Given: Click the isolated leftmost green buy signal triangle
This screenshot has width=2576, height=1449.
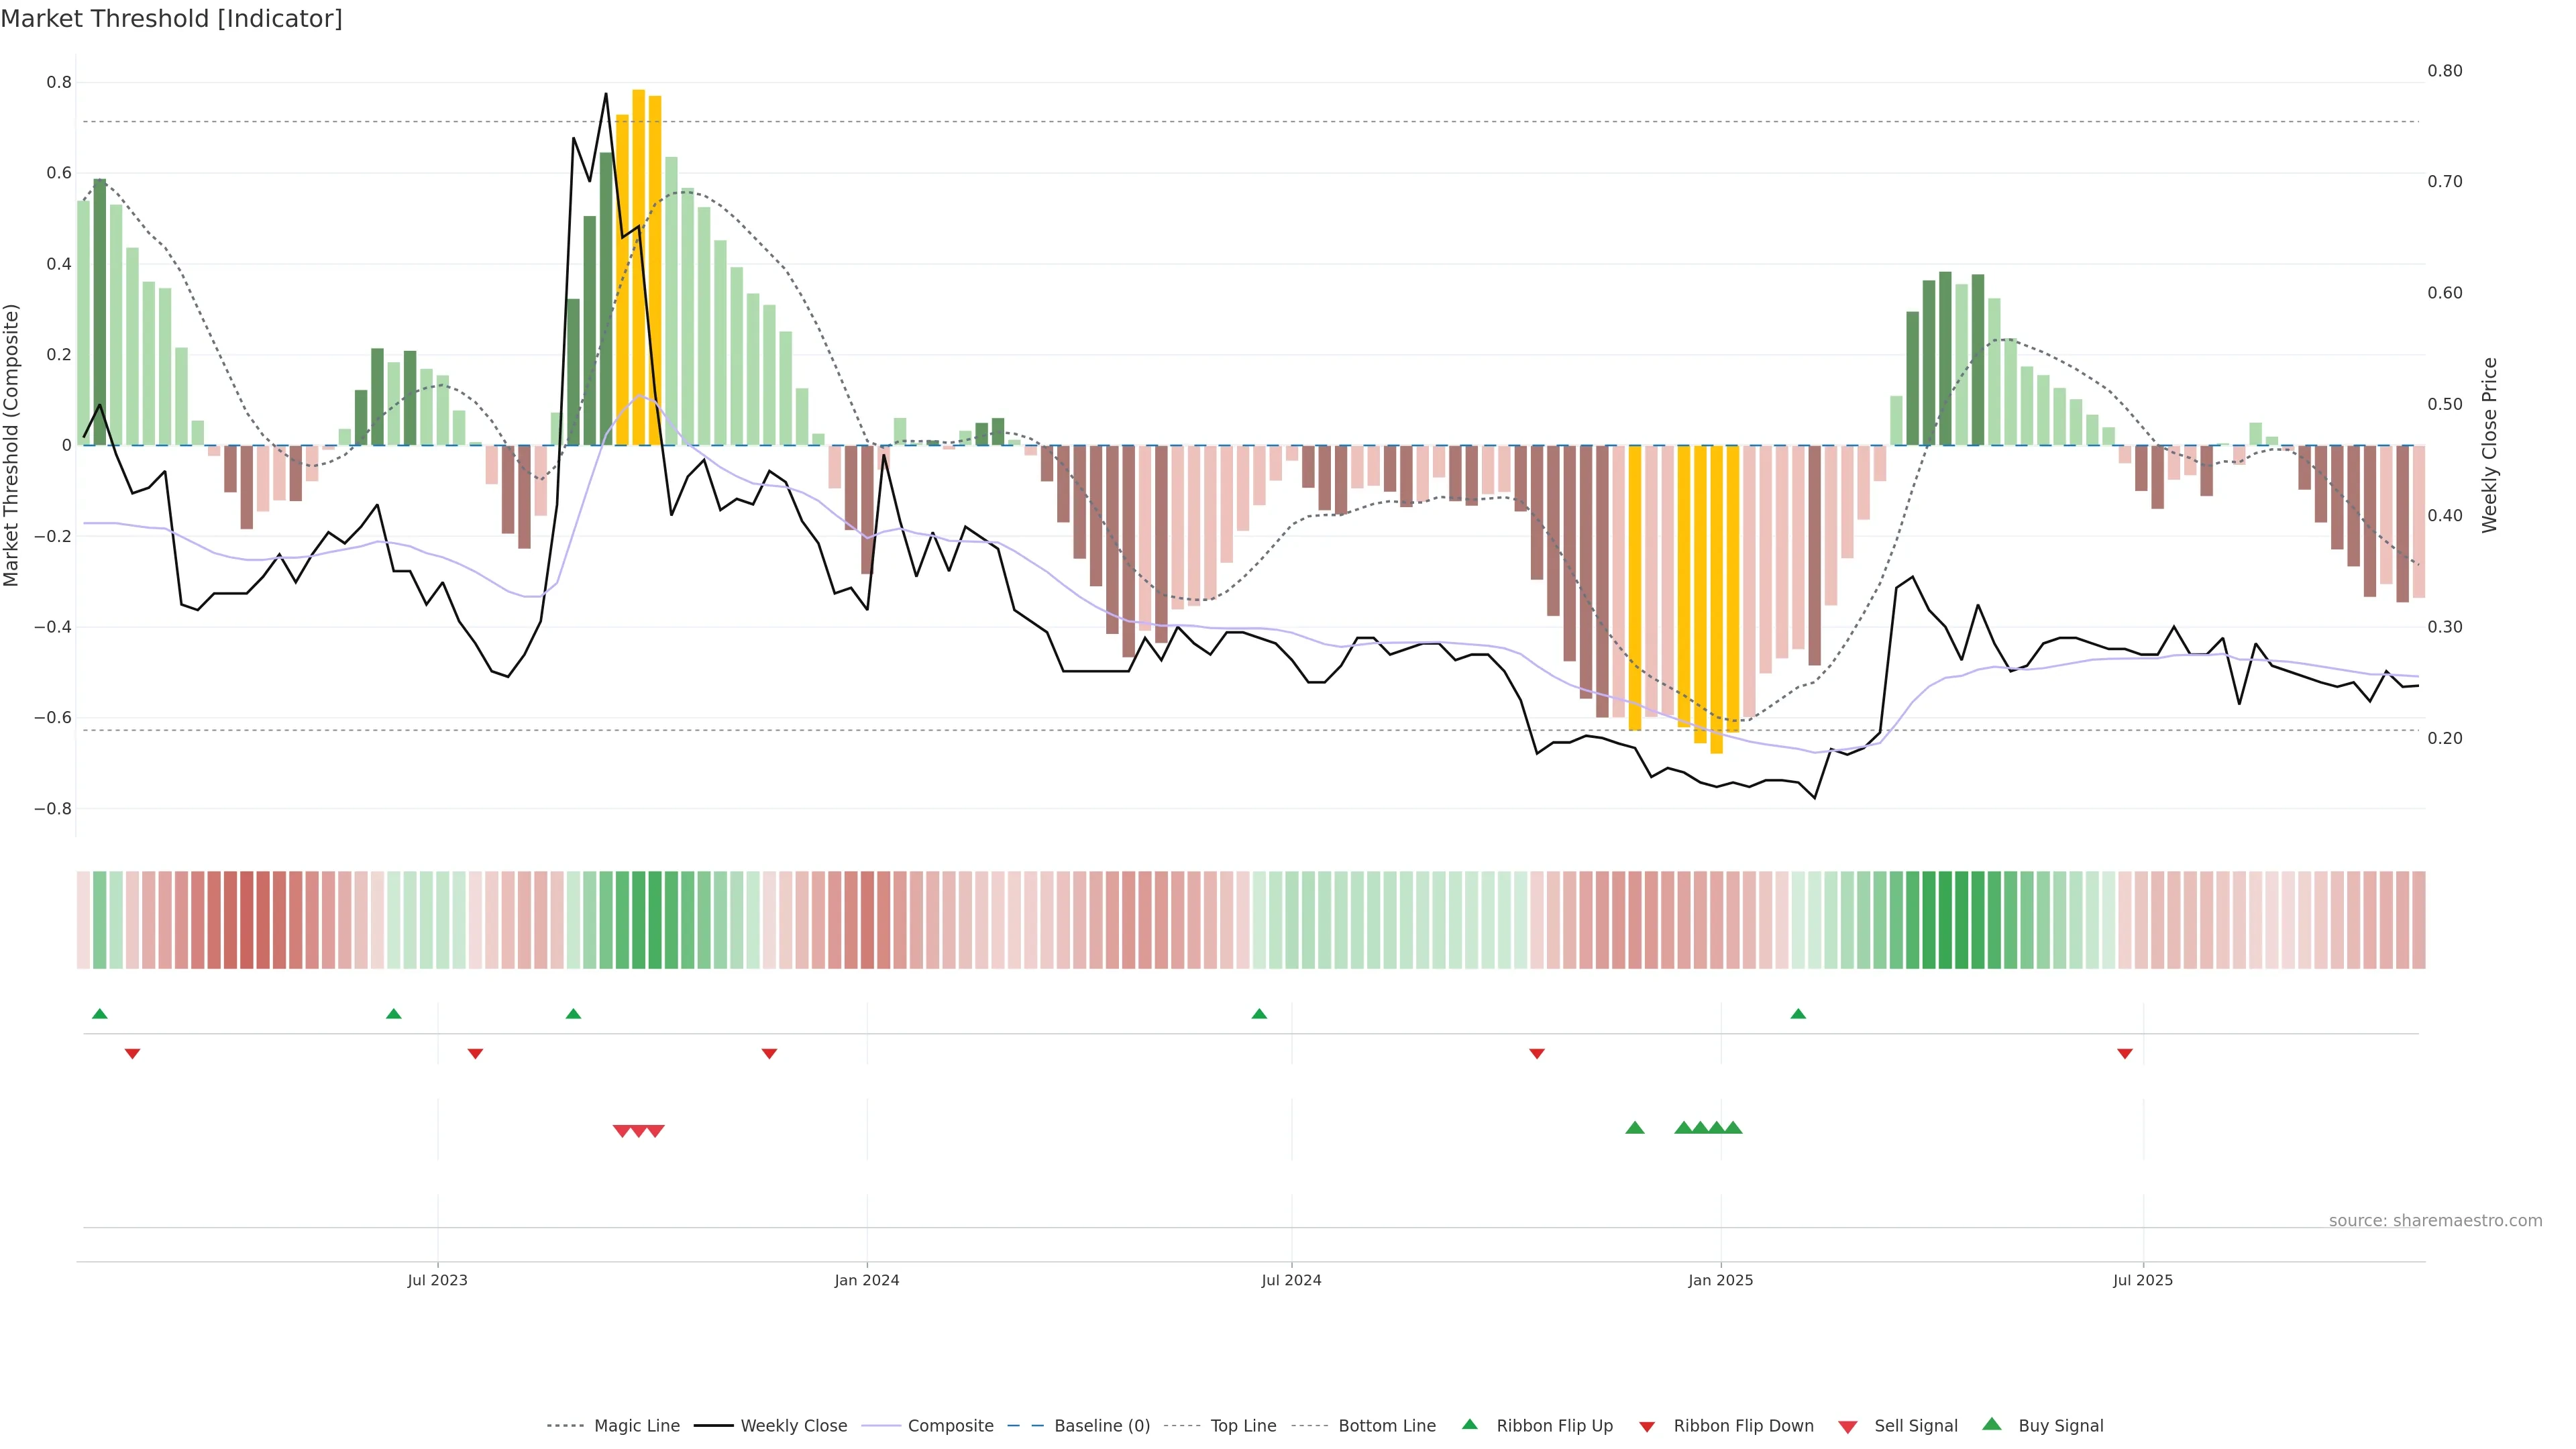Looking at the screenshot, I should 1635,1128.
